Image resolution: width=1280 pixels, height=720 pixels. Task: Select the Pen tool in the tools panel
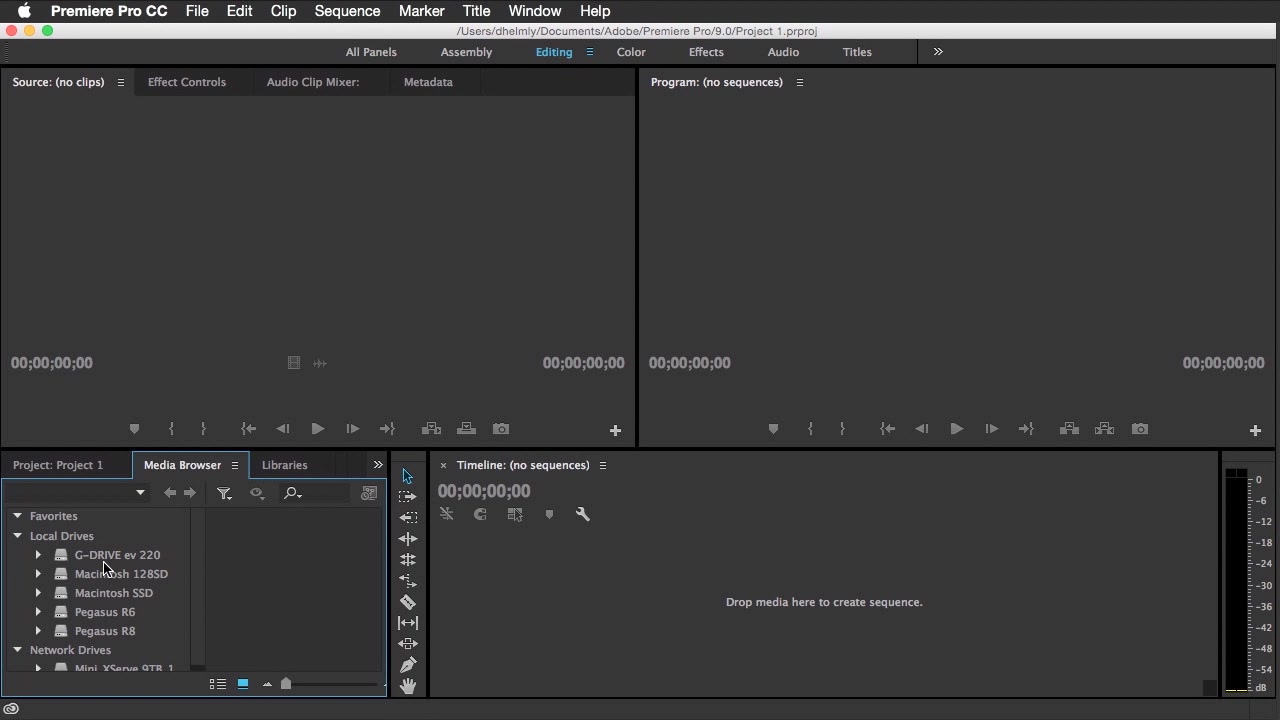coord(408,665)
